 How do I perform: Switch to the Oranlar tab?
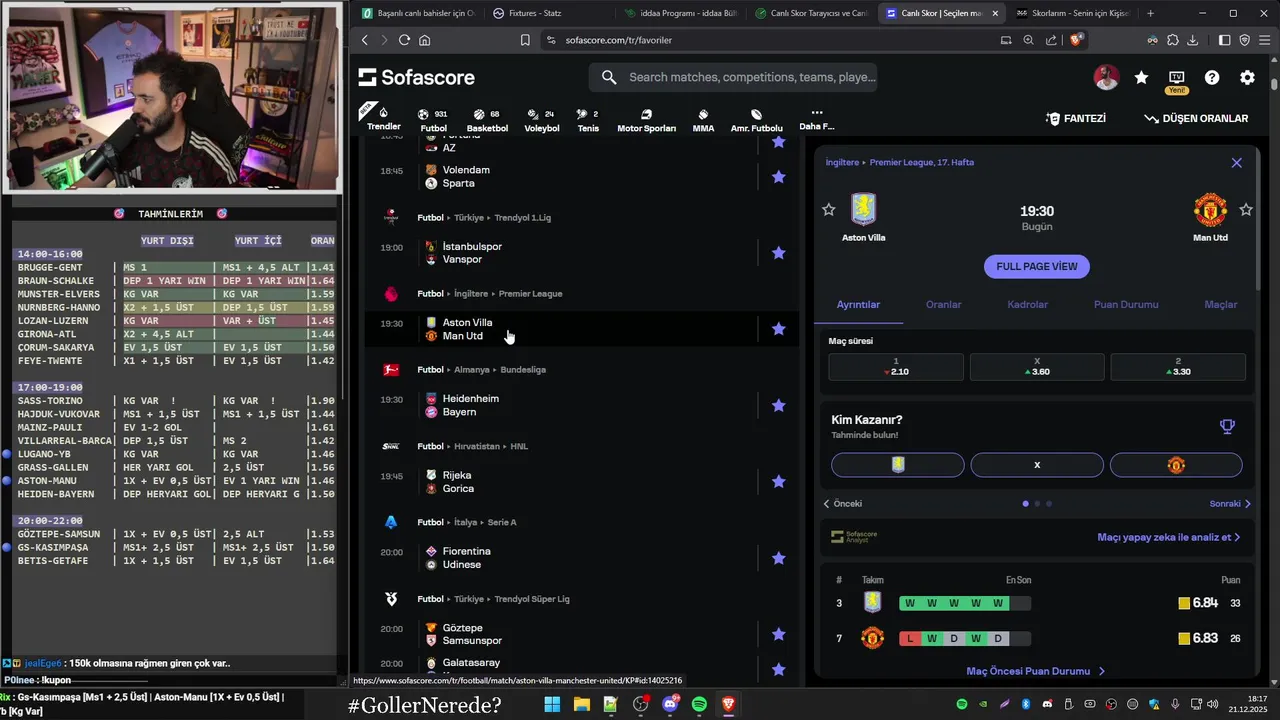[943, 305]
